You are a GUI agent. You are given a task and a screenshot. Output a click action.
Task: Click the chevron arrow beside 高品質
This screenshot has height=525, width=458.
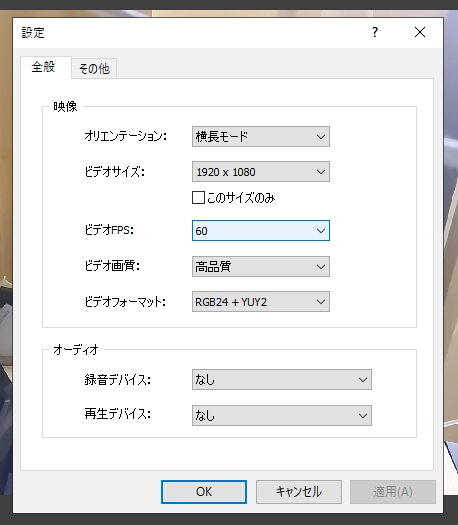[321, 267]
